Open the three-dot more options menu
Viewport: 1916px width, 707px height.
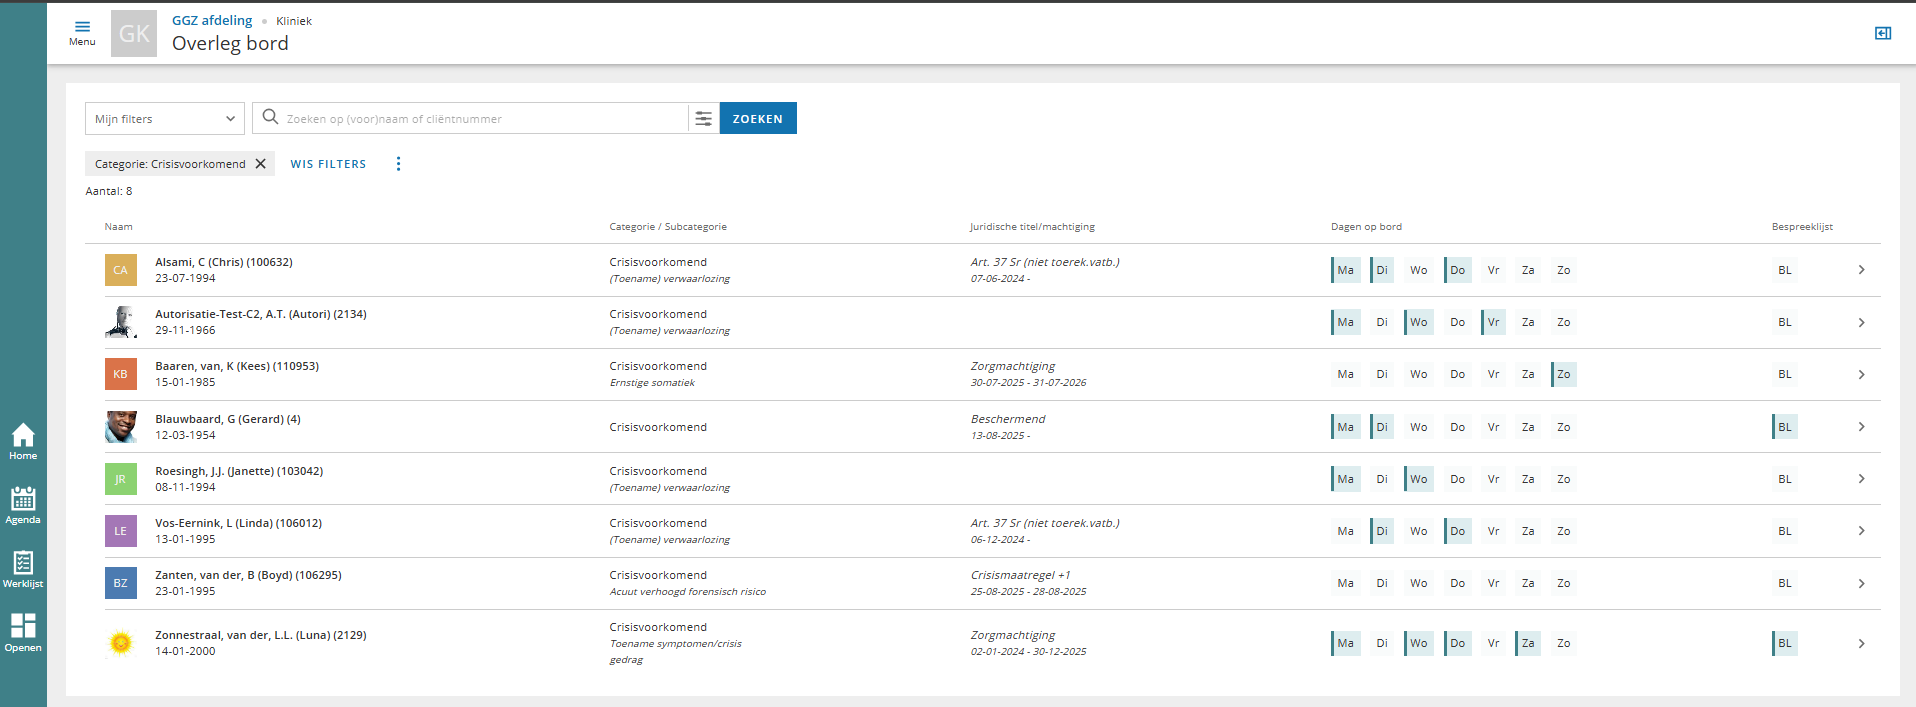point(398,164)
